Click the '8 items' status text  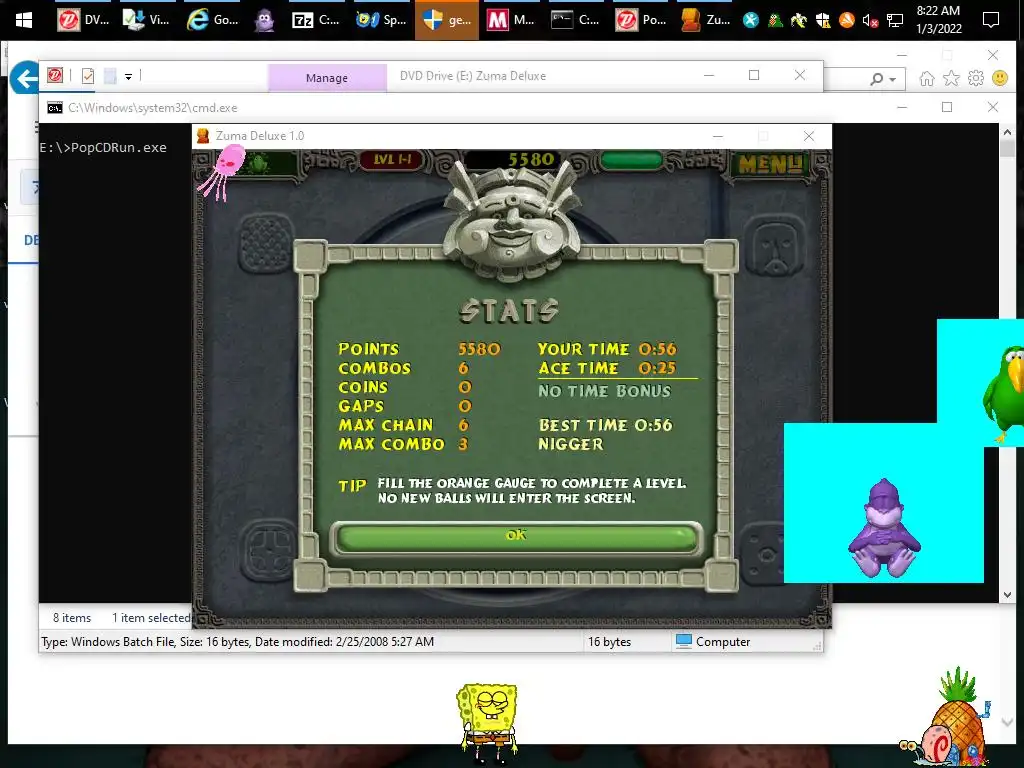tap(72, 618)
